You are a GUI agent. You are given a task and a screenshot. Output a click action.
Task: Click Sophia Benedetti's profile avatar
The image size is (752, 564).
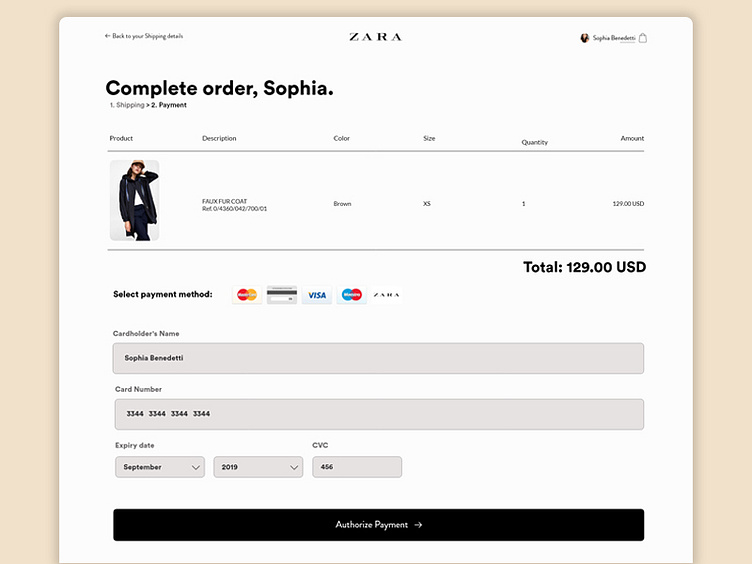pos(585,38)
